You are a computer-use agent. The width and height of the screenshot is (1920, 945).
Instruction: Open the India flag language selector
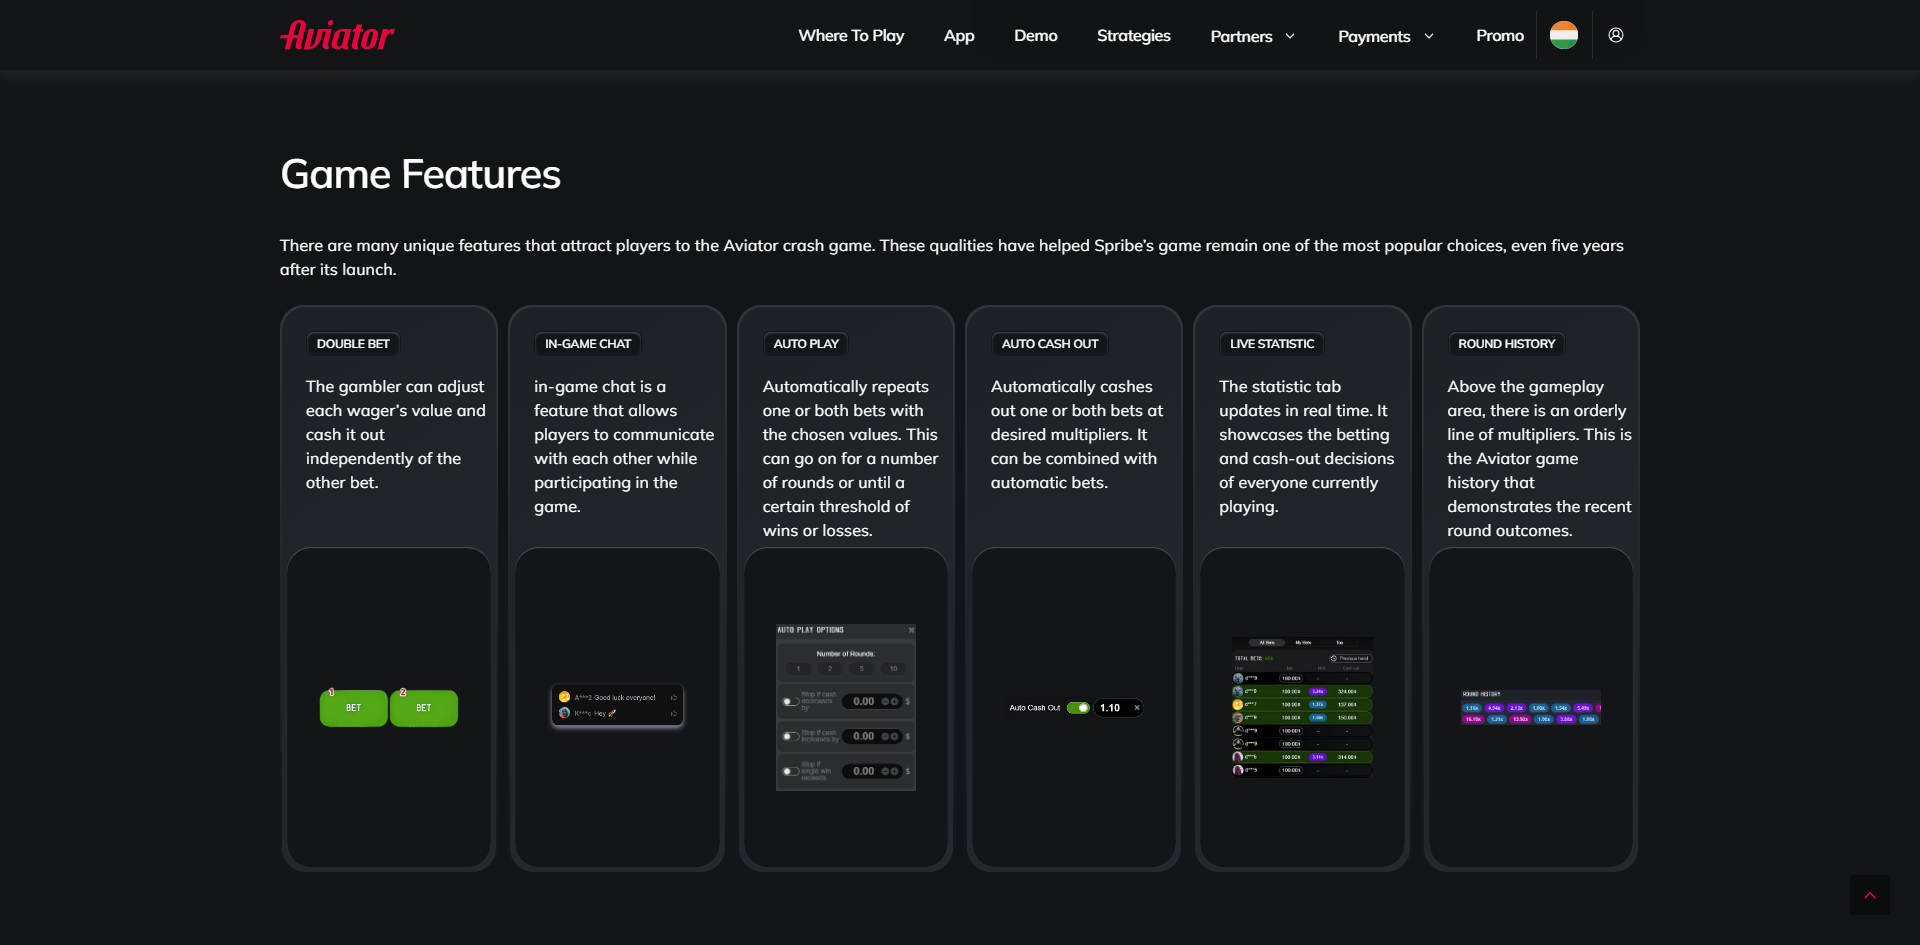pos(1564,35)
